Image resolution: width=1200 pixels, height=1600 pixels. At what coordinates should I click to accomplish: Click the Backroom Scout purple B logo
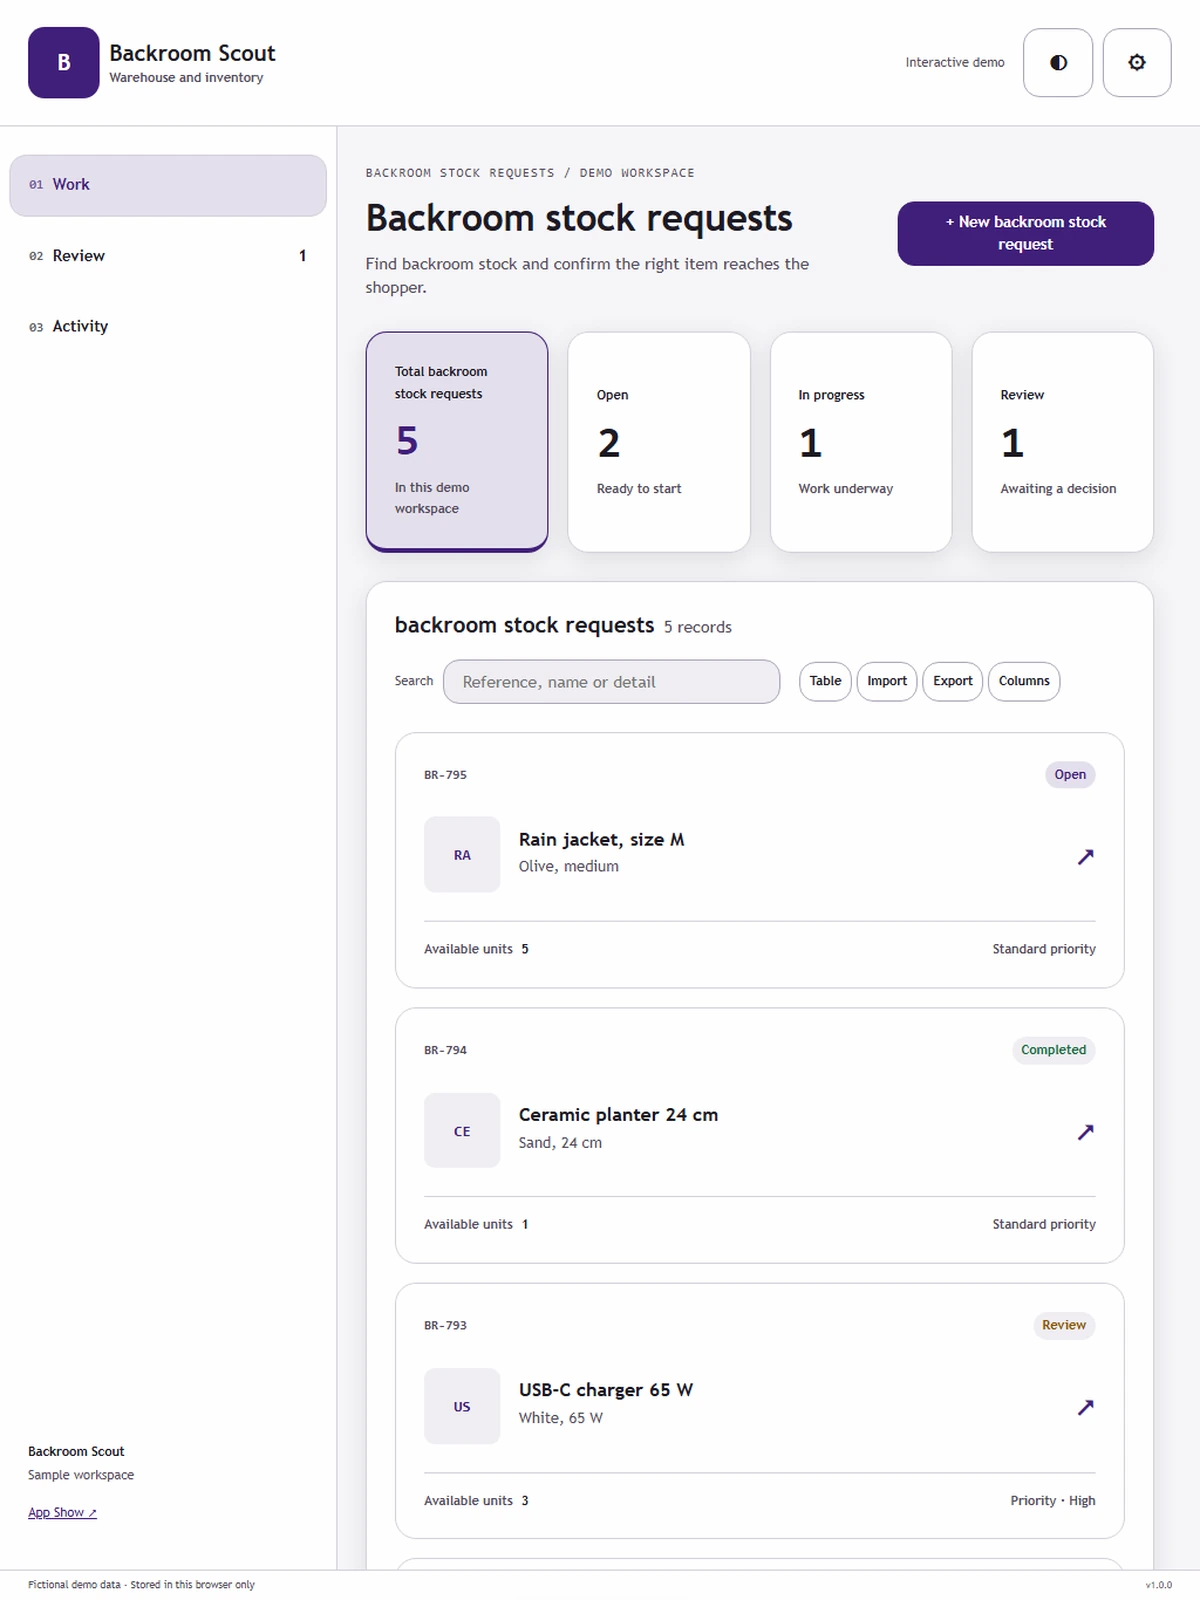coord(64,62)
